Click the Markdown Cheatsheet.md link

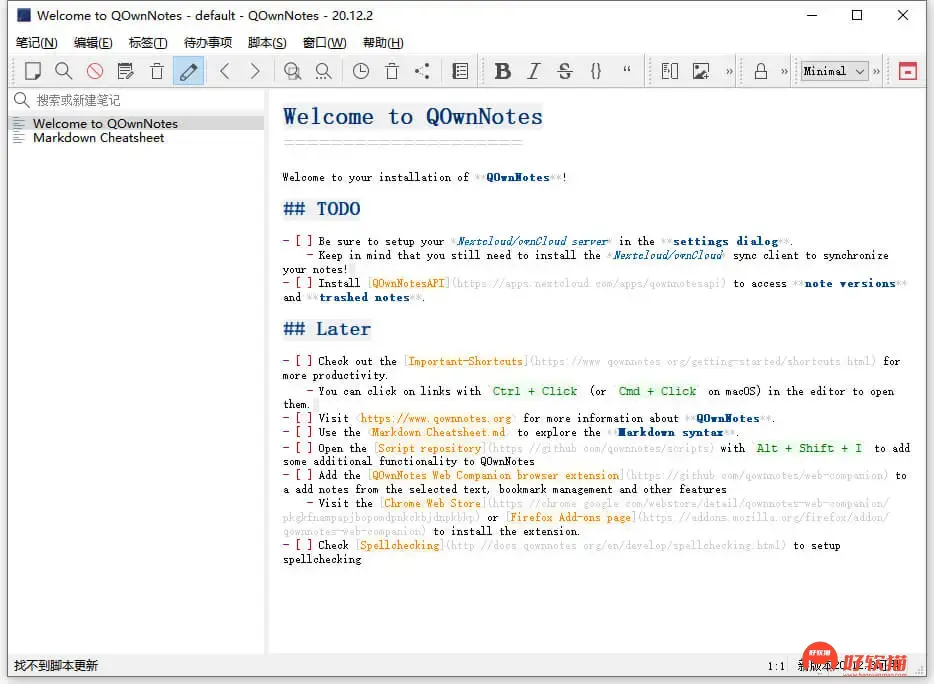coord(438,433)
